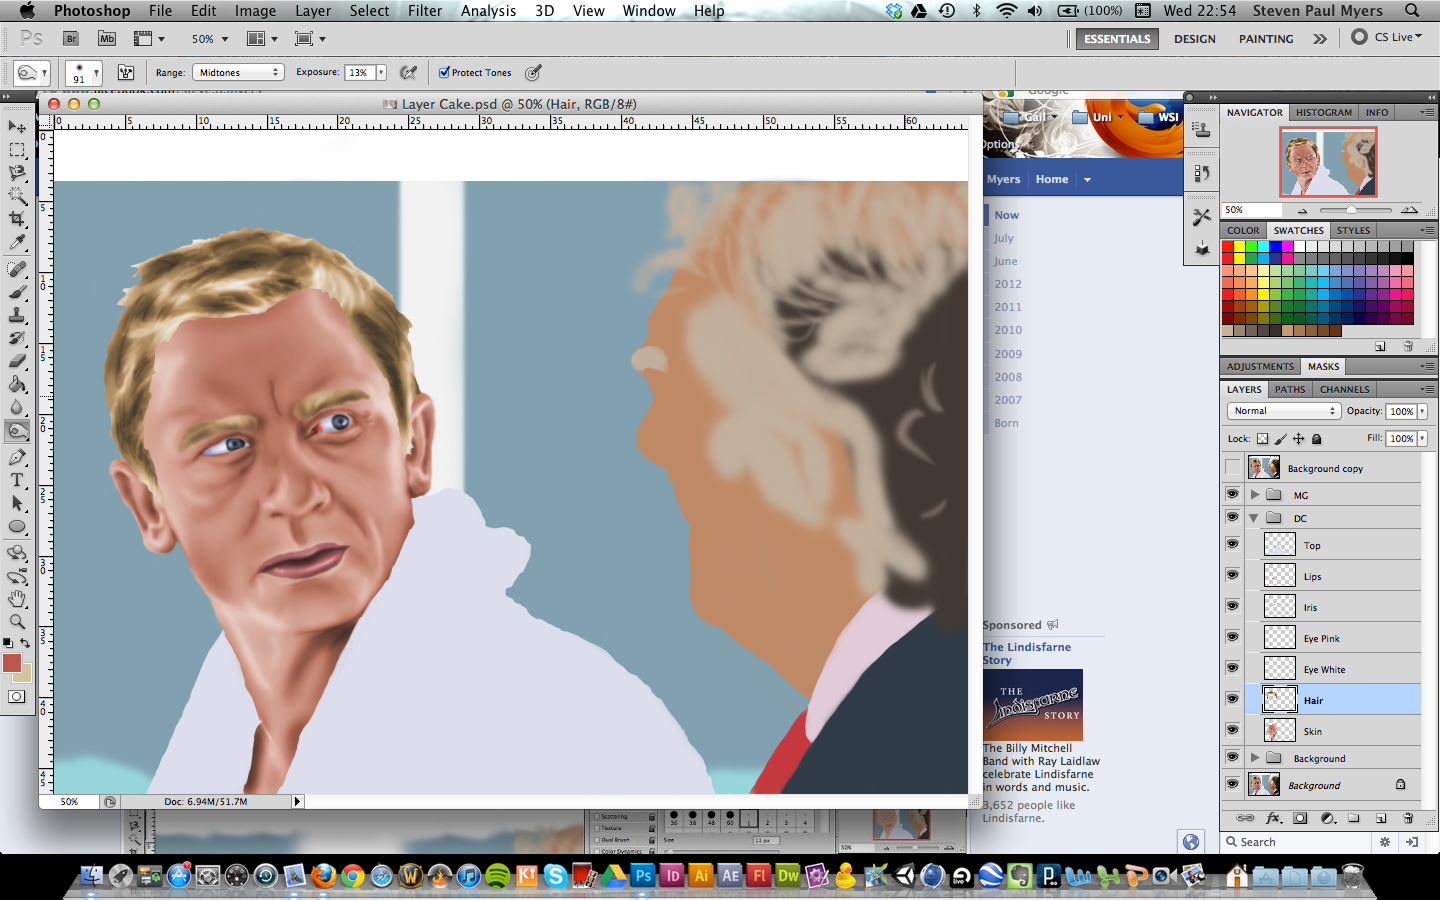
Task: Click 2012 in the browser timeline
Action: (x=1008, y=284)
